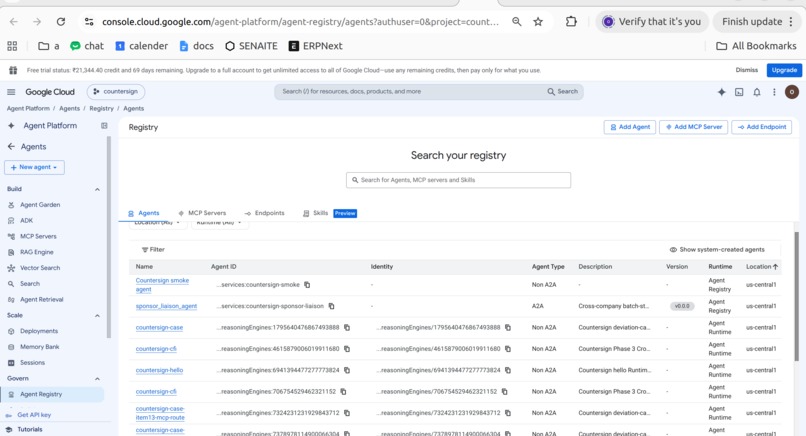Open the Runtime filter dropdown
The height and width of the screenshot is (436, 806).
tap(219, 223)
